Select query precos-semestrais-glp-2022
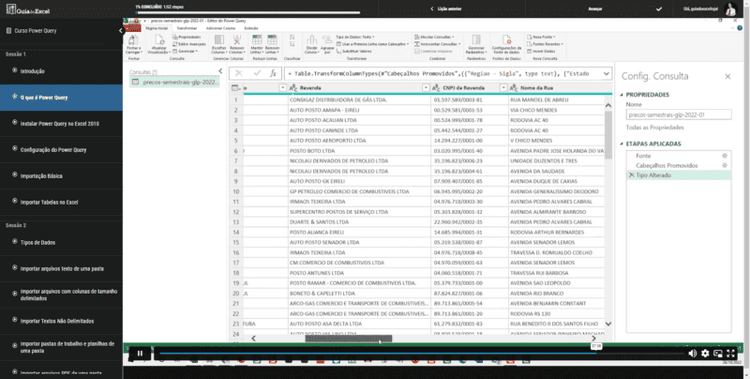 [175, 82]
